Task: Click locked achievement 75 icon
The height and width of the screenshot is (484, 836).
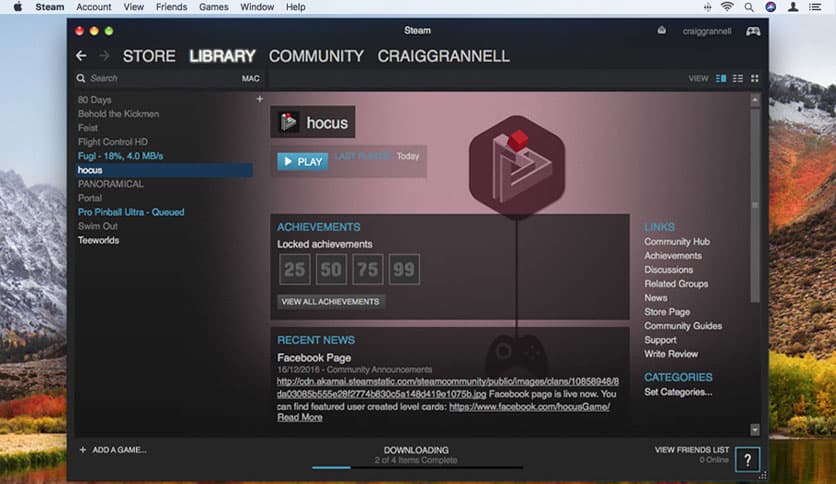Action: click(x=367, y=269)
